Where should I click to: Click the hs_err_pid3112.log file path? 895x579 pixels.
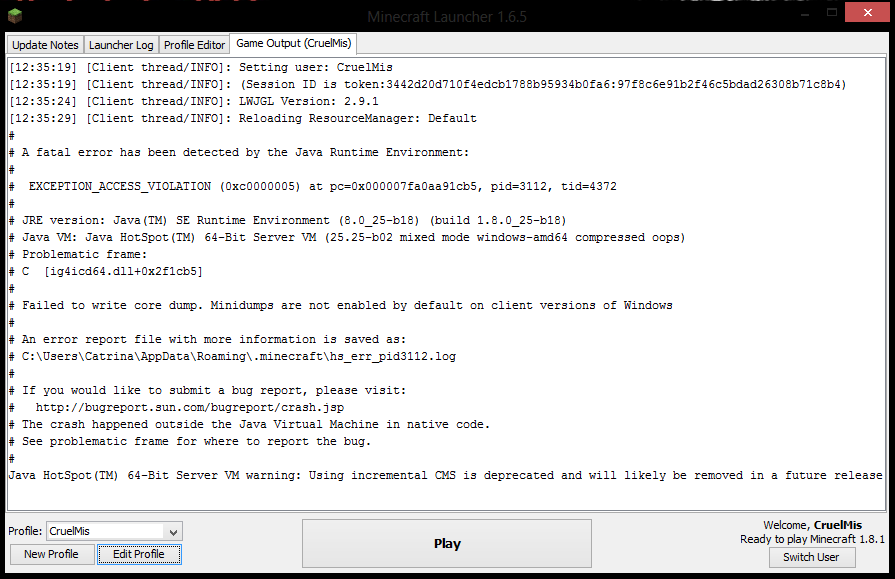(x=239, y=357)
